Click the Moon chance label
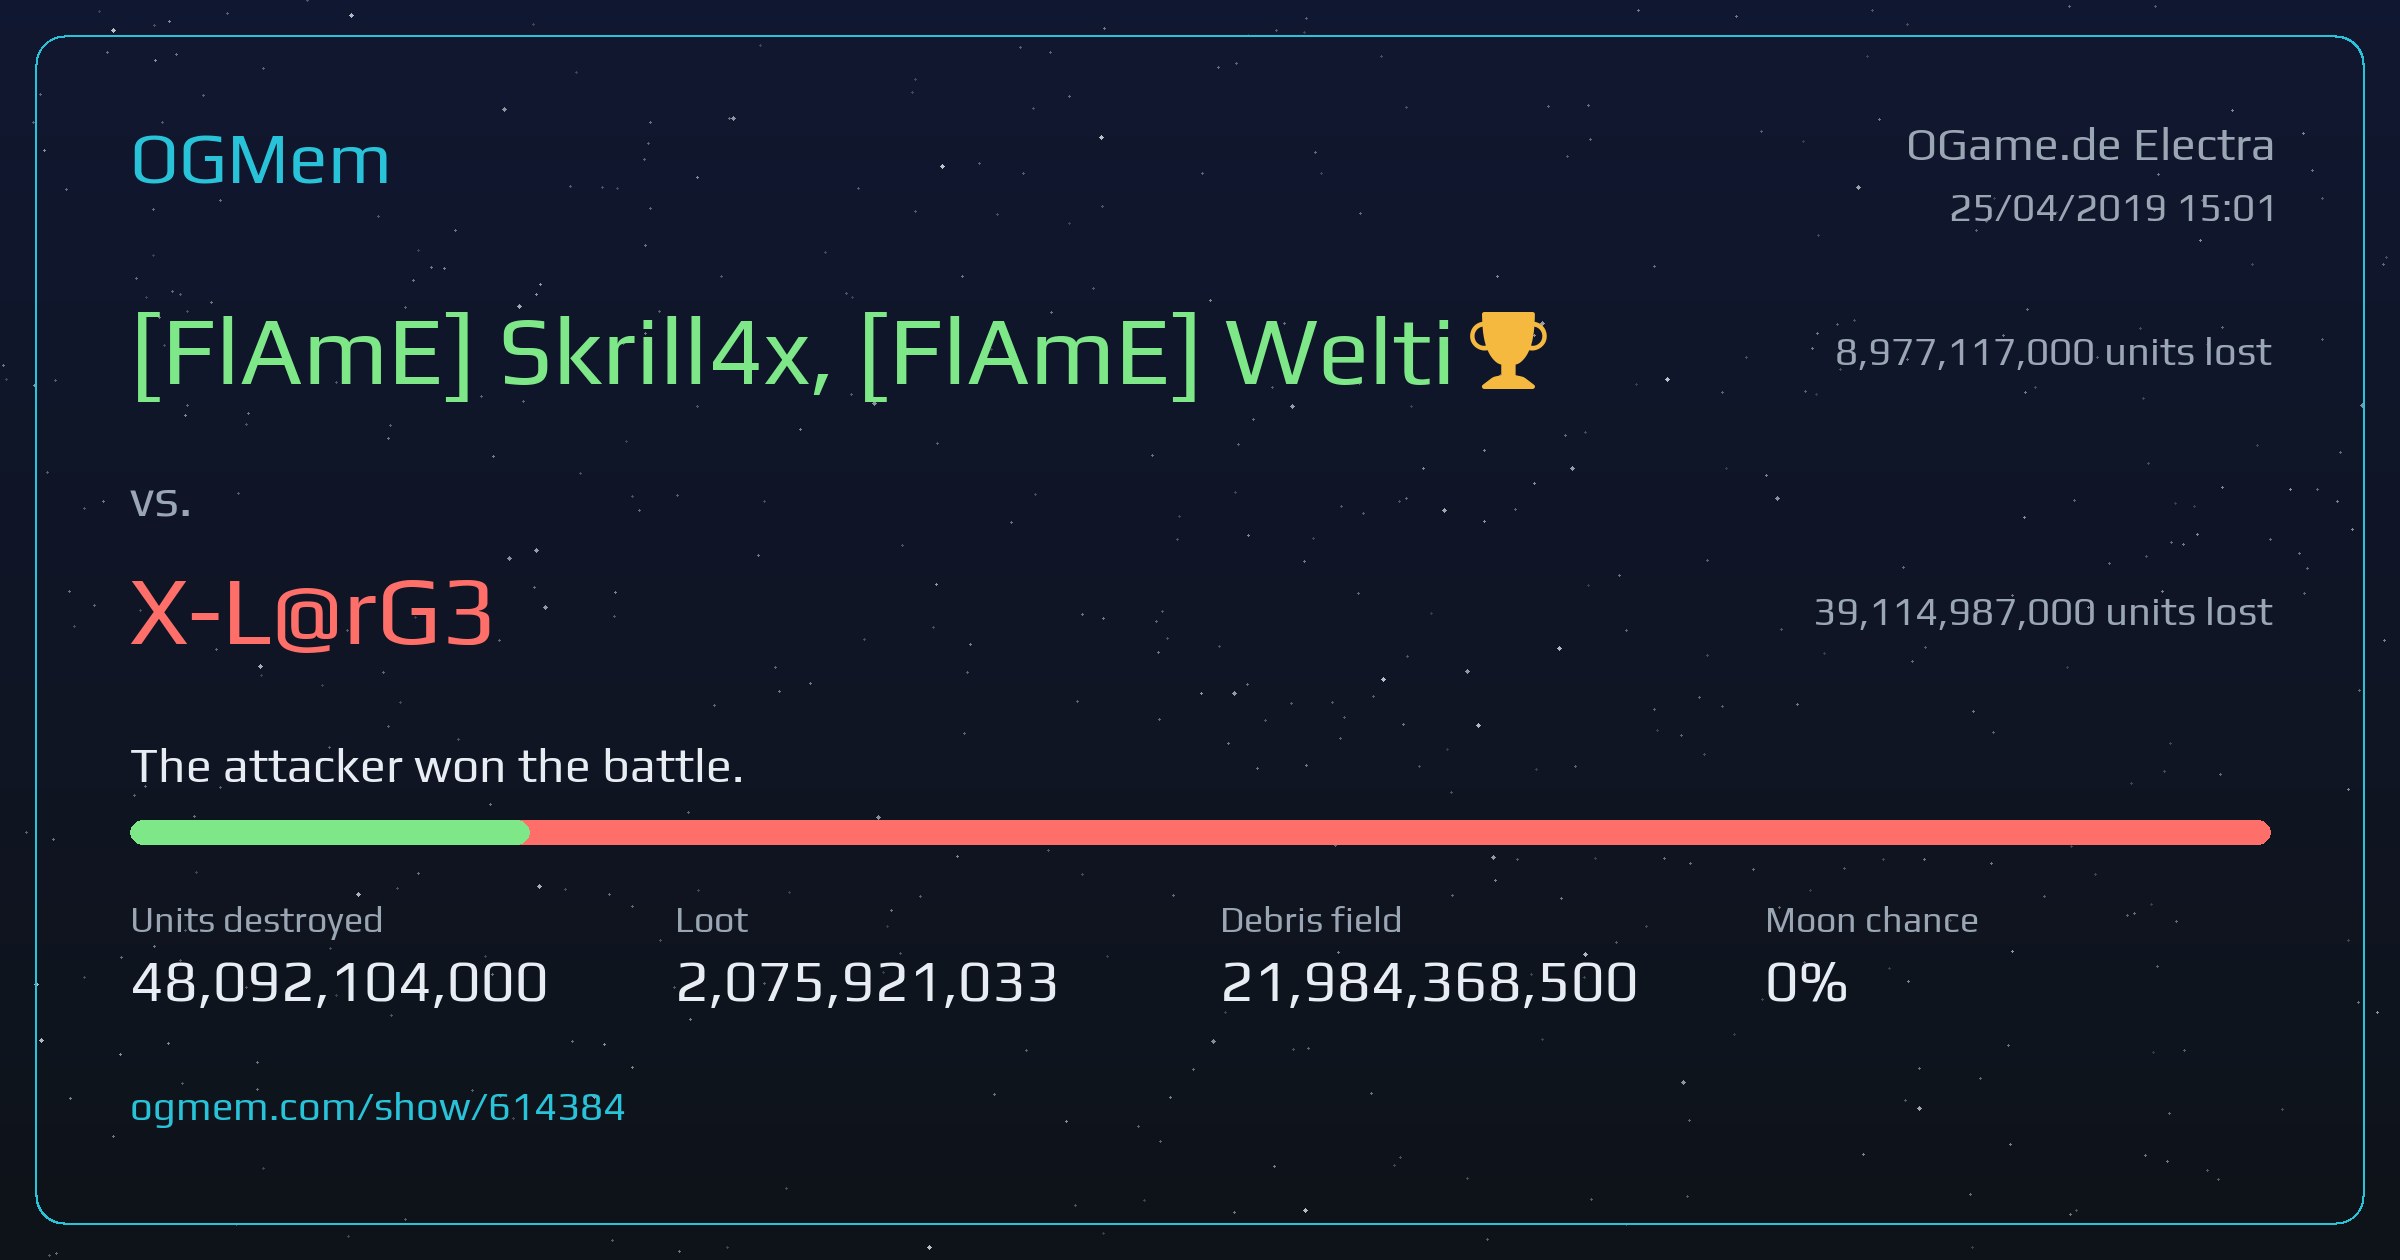This screenshot has width=2400, height=1260. (x=1872, y=920)
